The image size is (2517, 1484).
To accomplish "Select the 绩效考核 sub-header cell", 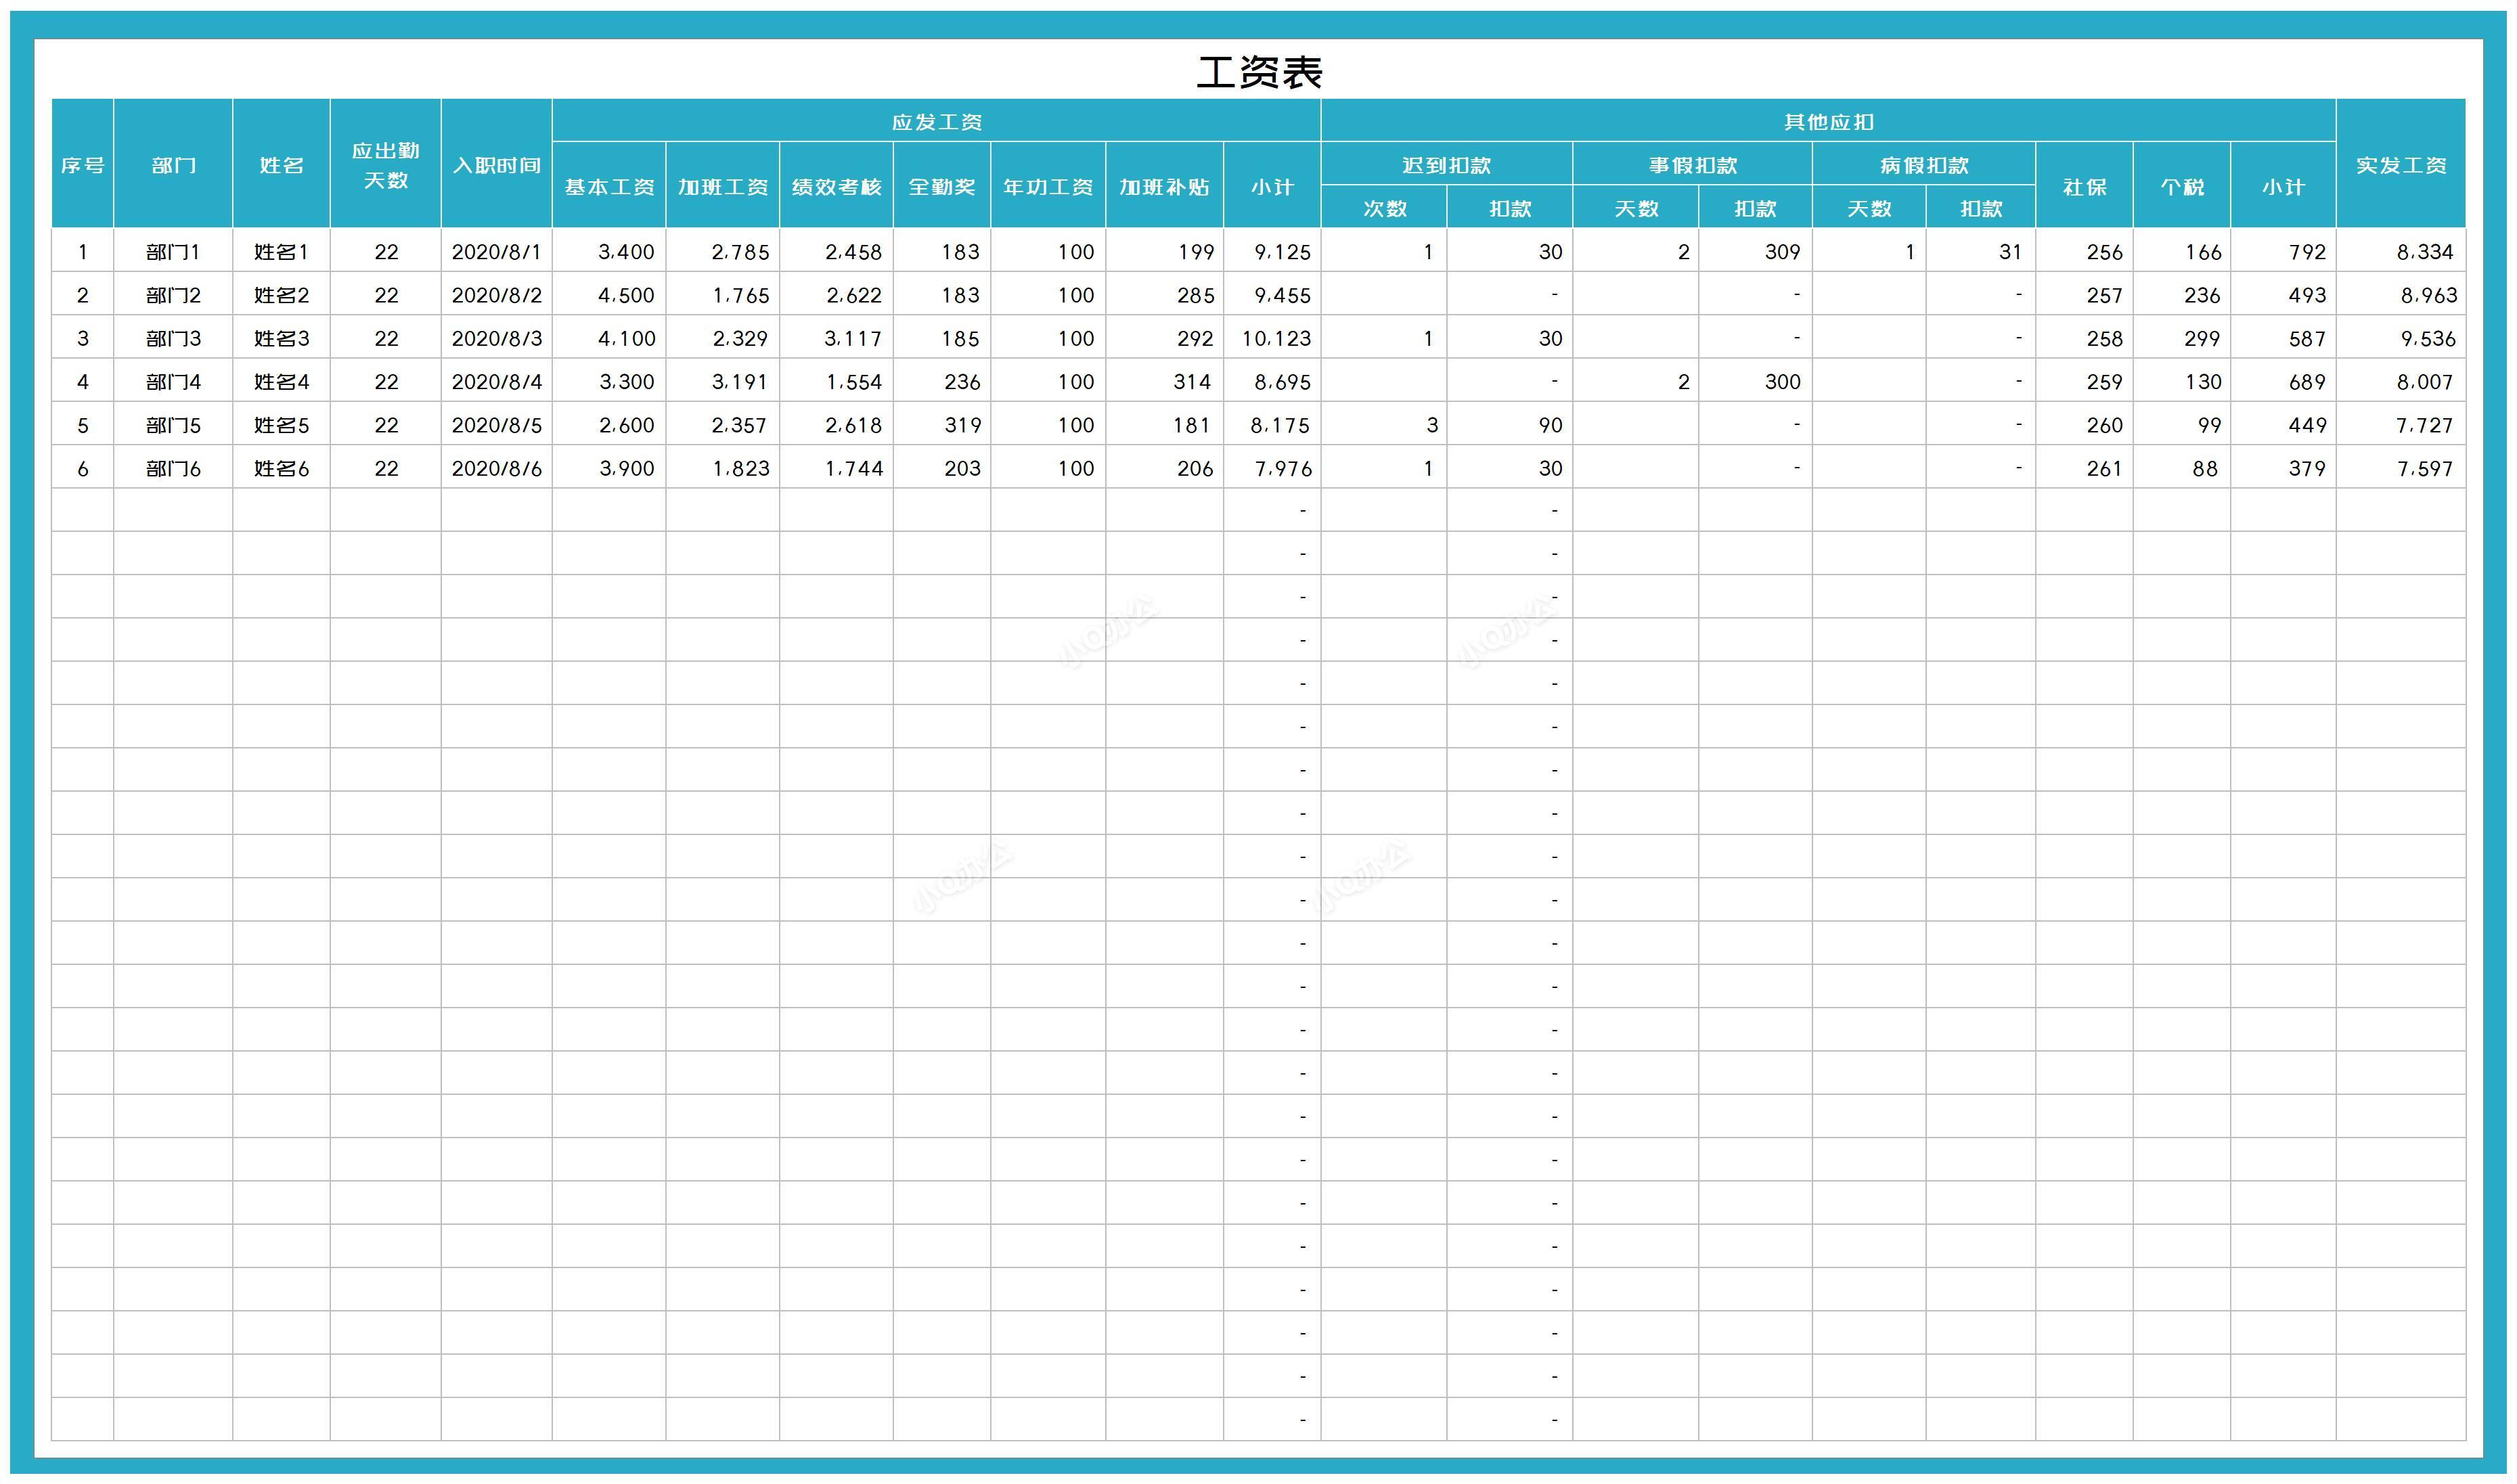I will tap(836, 187).
